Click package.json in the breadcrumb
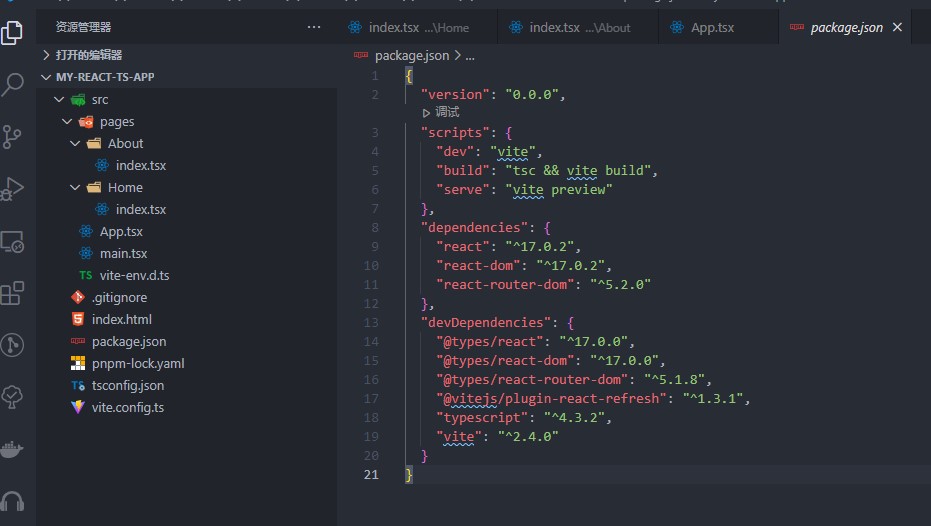Screen dimensions: 931x526 [x=411, y=55]
